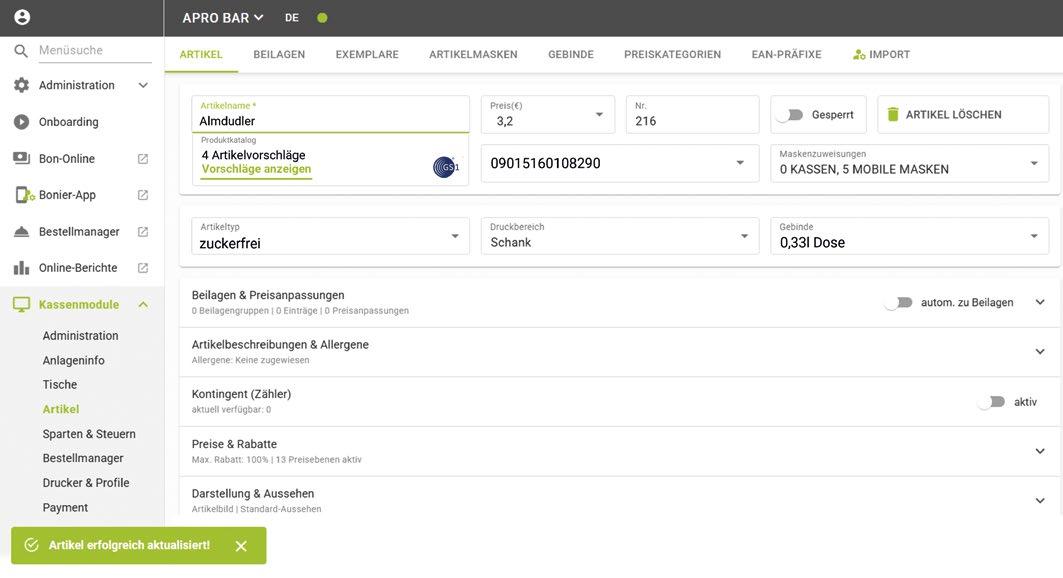Screen dimensions: 1063x578
Task: Activate the Kontingent aktiv toggle
Action: pyautogui.click(x=991, y=402)
